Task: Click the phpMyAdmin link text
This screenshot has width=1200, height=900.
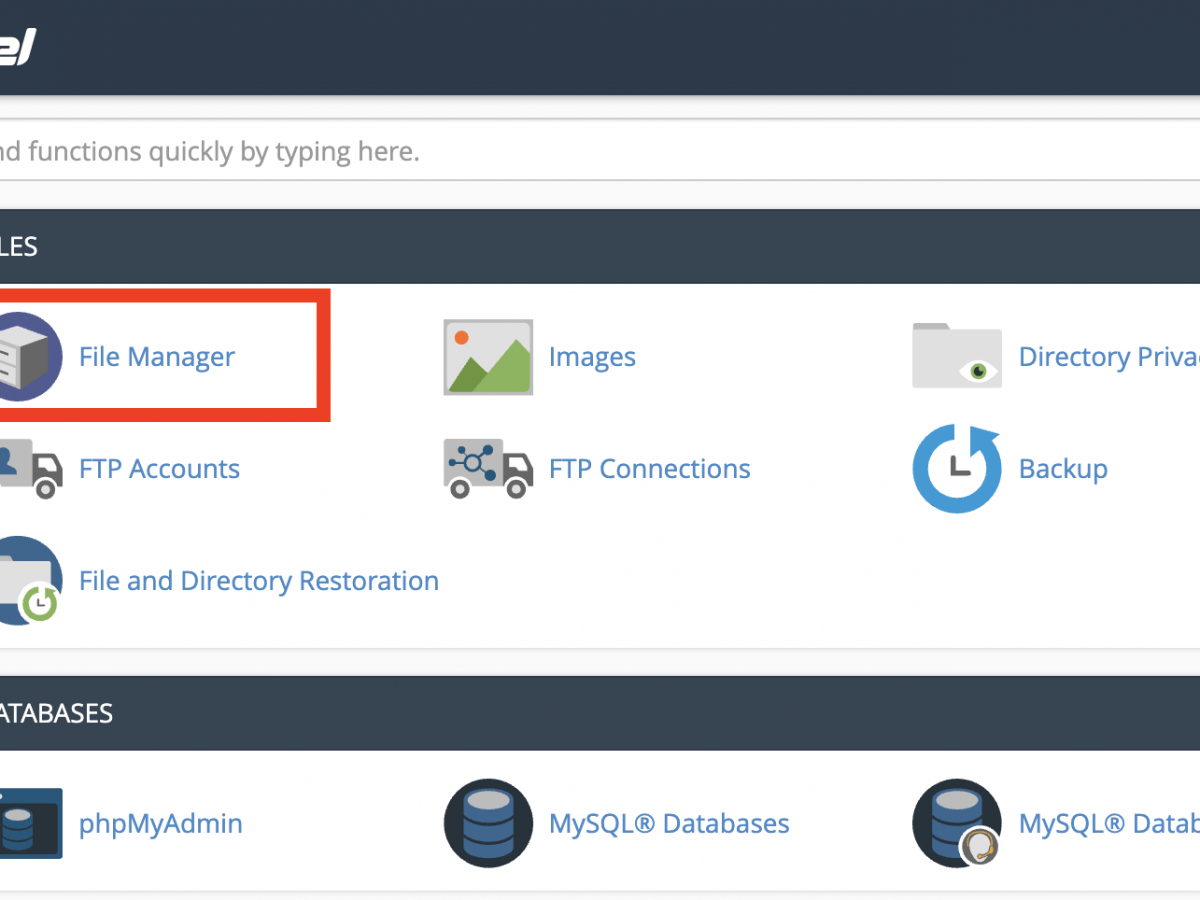Action: (x=161, y=824)
